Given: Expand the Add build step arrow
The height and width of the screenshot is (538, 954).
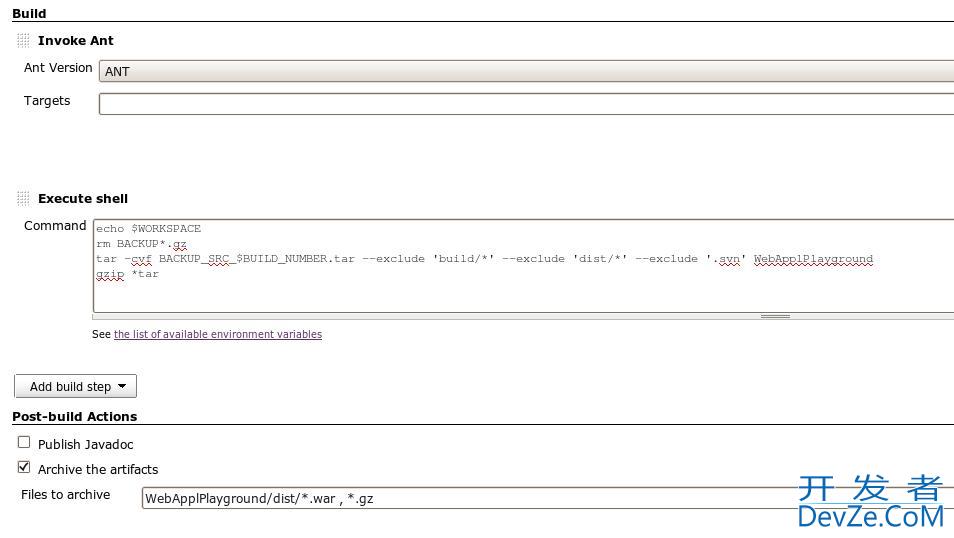Looking at the screenshot, I should [x=122, y=386].
